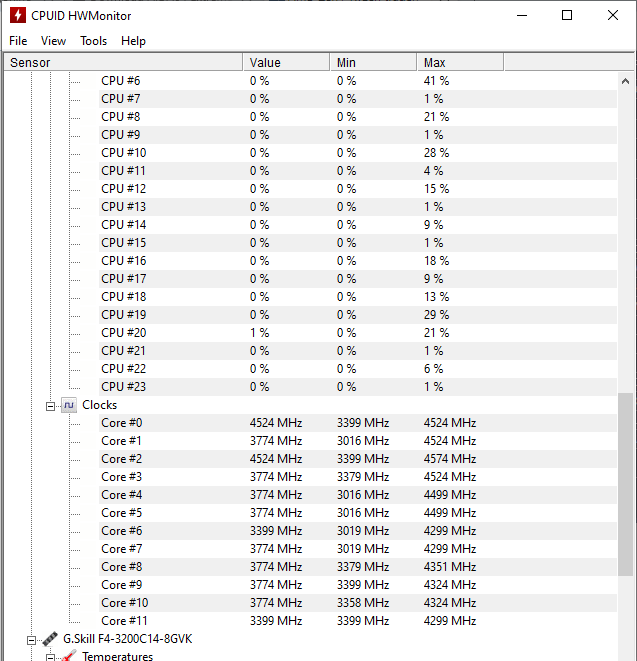Click the Value column header

pyautogui.click(x=286, y=62)
